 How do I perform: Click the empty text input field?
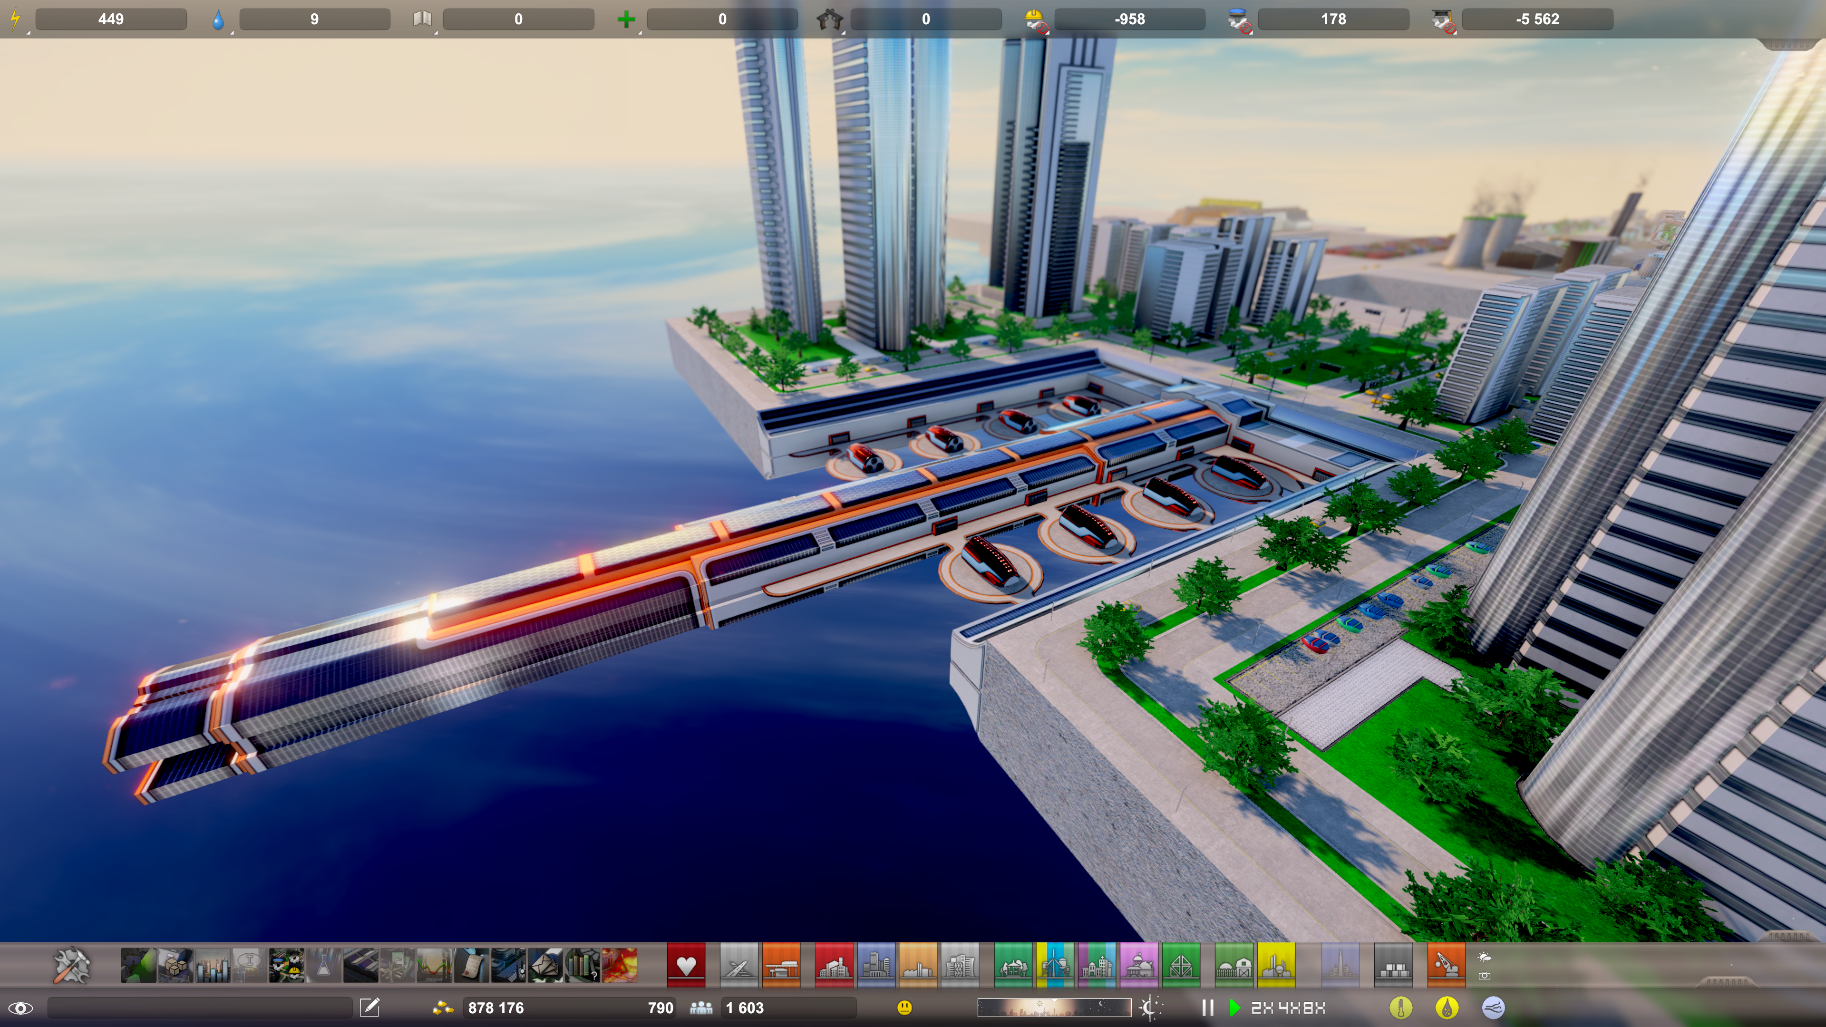[x=200, y=1007]
